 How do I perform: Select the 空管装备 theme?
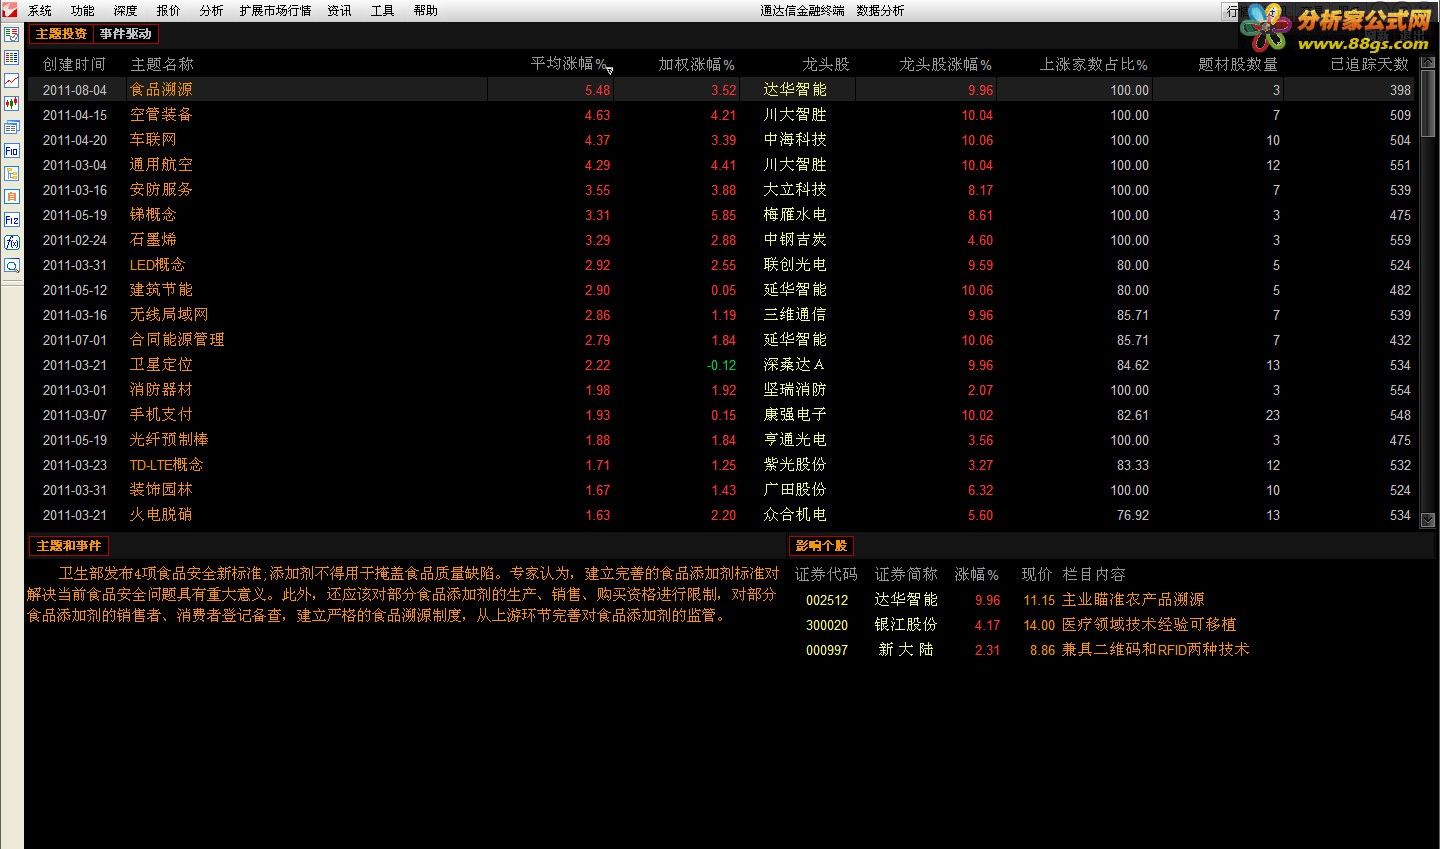[161, 115]
